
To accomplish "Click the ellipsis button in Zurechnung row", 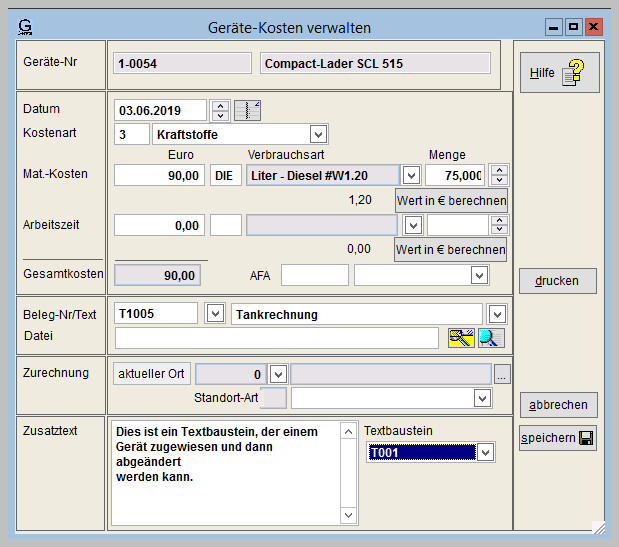I will (502, 374).
